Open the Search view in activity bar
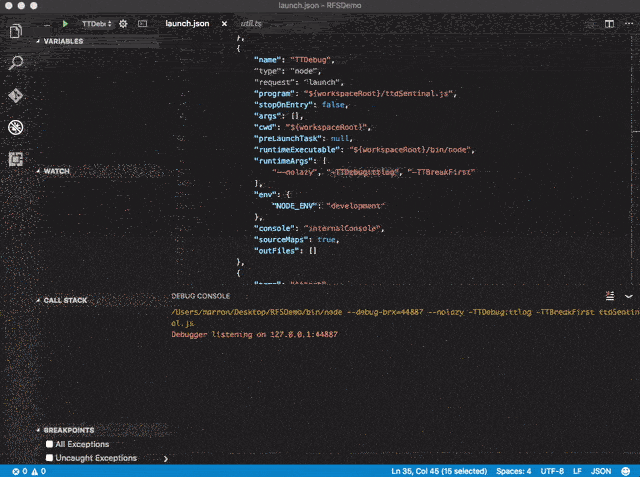The height and width of the screenshot is (477, 640). pyautogui.click(x=16, y=62)
